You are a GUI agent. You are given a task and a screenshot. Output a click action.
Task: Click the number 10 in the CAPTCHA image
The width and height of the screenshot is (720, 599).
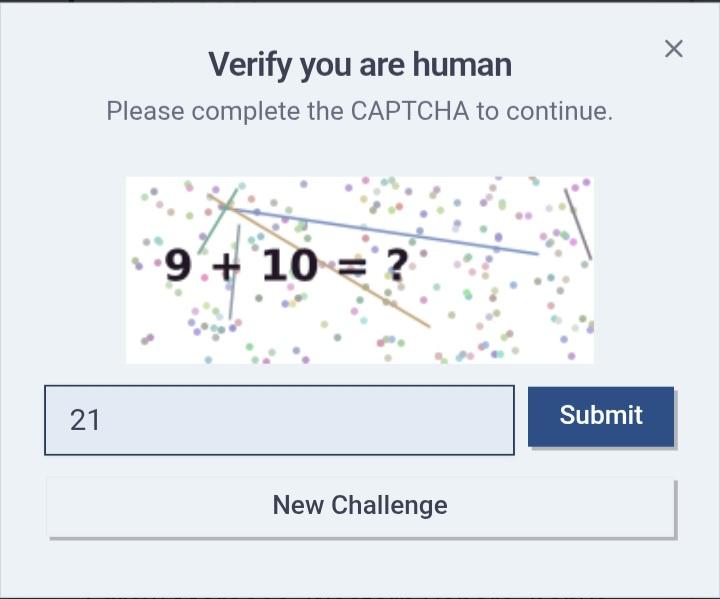click(x=290, y=265)
